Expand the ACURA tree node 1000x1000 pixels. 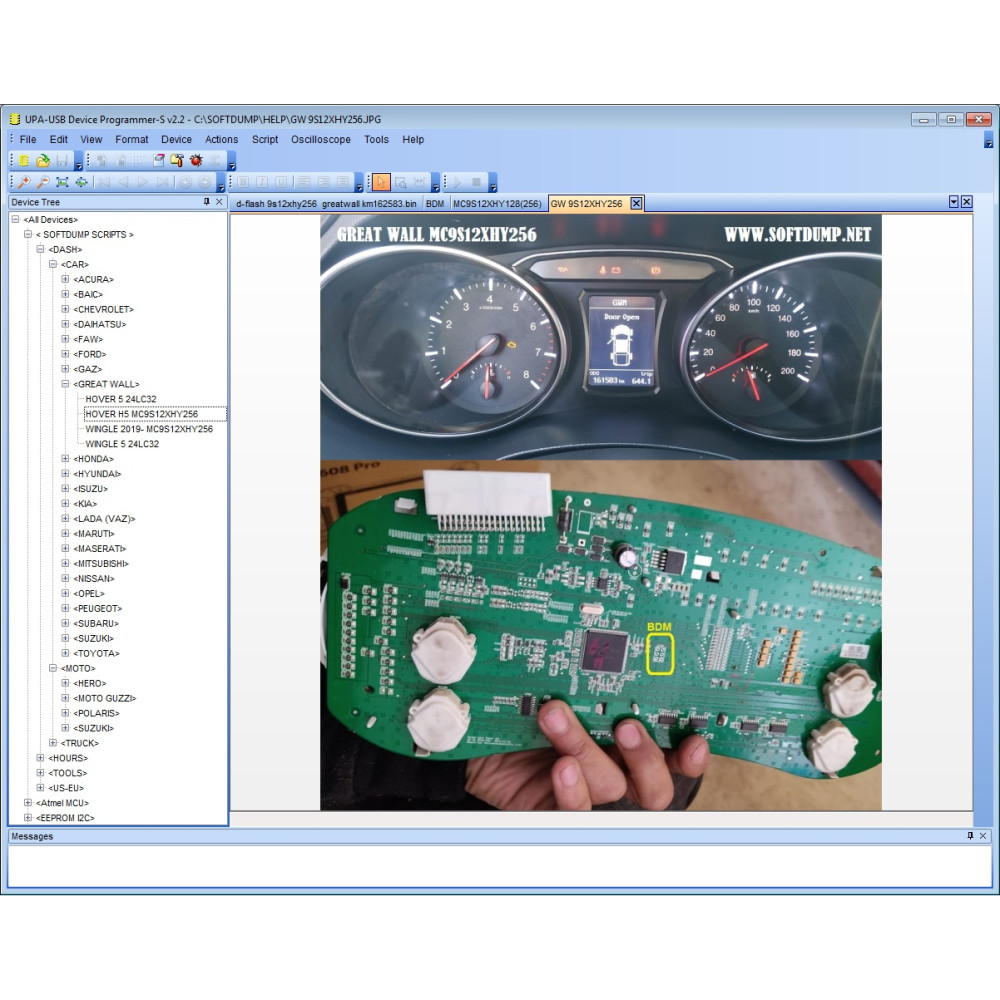tap(65, 279)
